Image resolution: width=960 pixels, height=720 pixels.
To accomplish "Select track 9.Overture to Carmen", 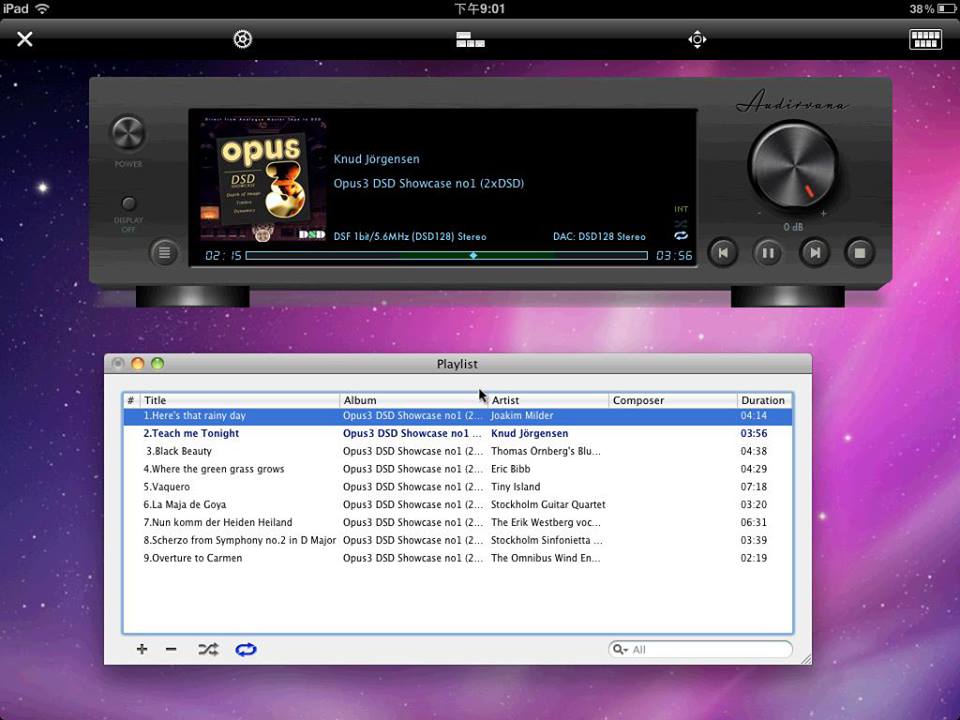I will coord(458,558).
